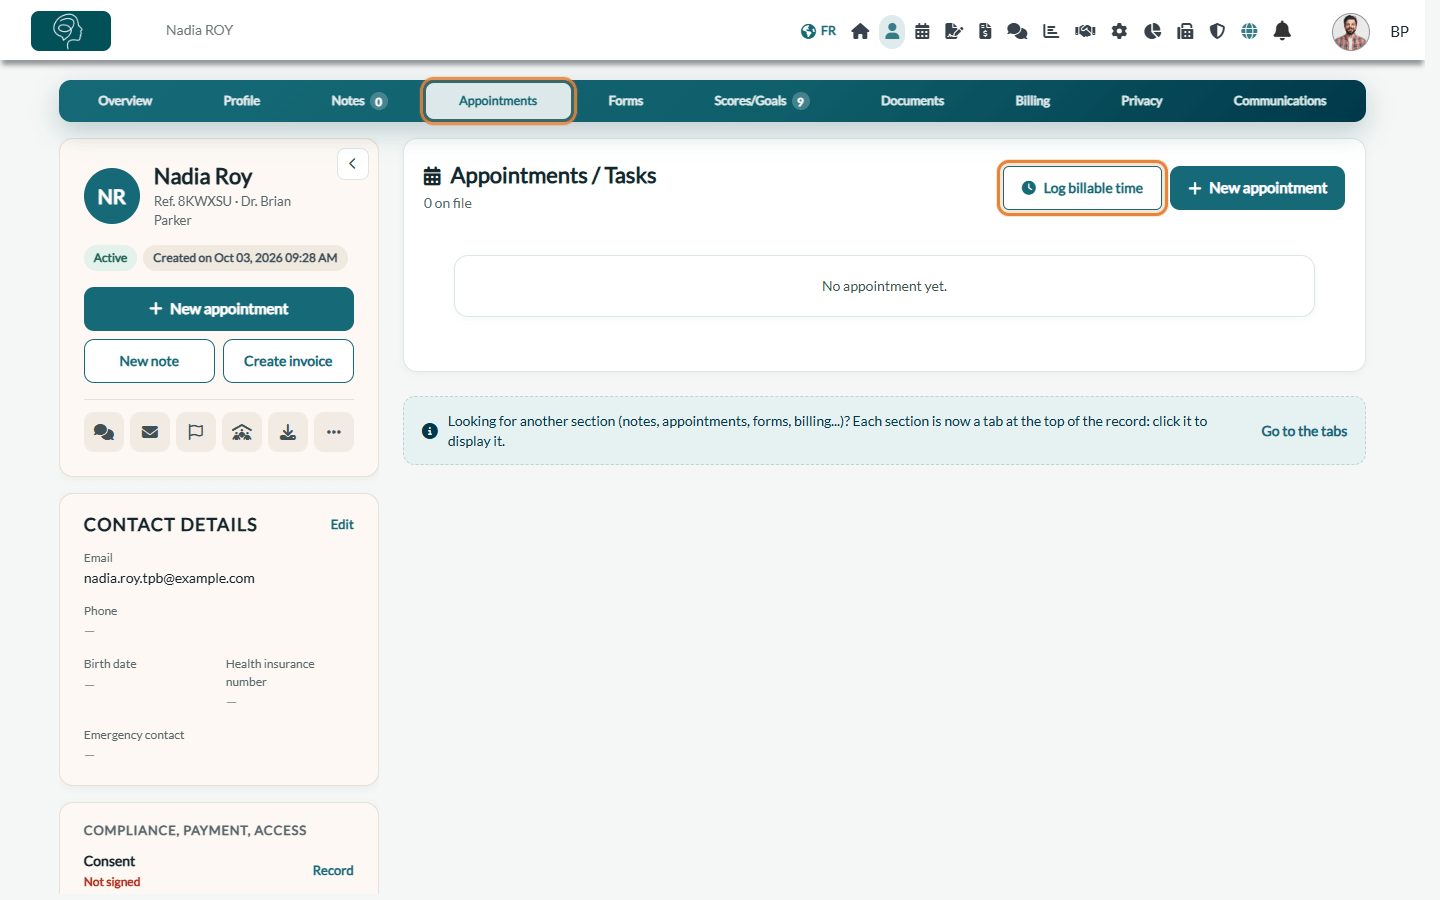Click the teal globe icon near the bell
This screenshot has height=900, width=1440.
pyautogui.click(x=1249, y=31)
